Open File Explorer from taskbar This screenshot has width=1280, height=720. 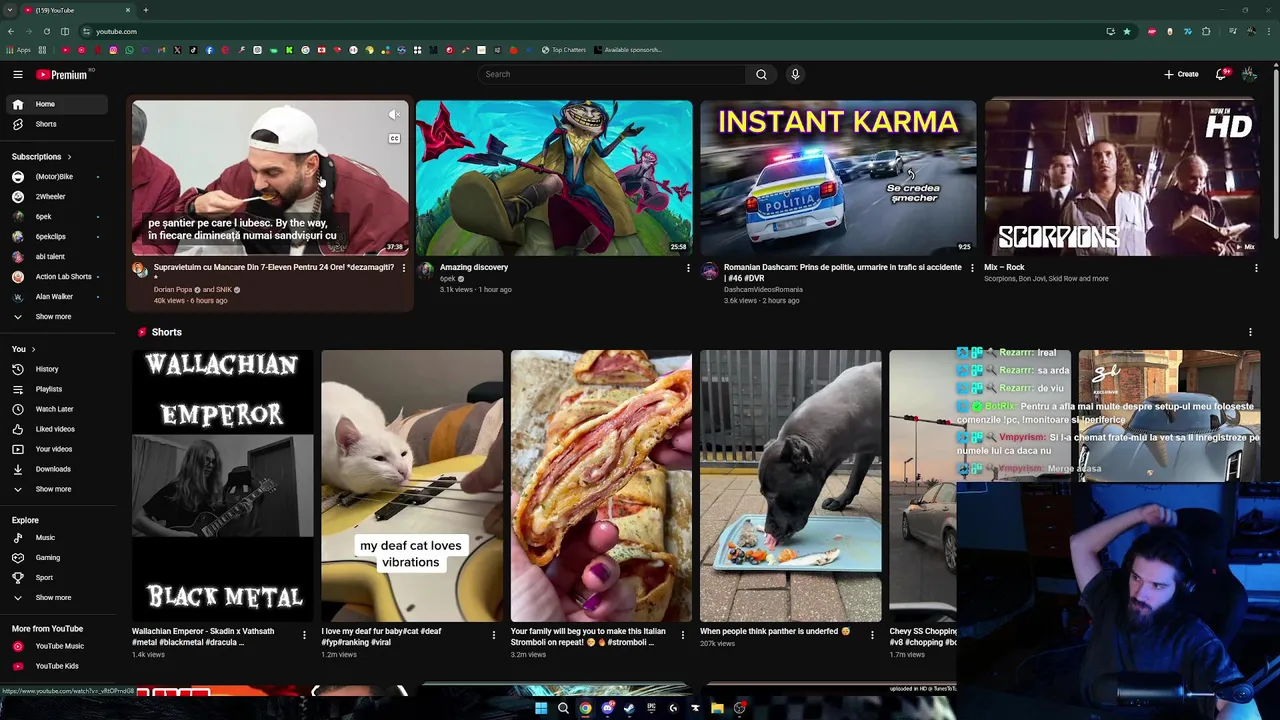click(717, 708)
